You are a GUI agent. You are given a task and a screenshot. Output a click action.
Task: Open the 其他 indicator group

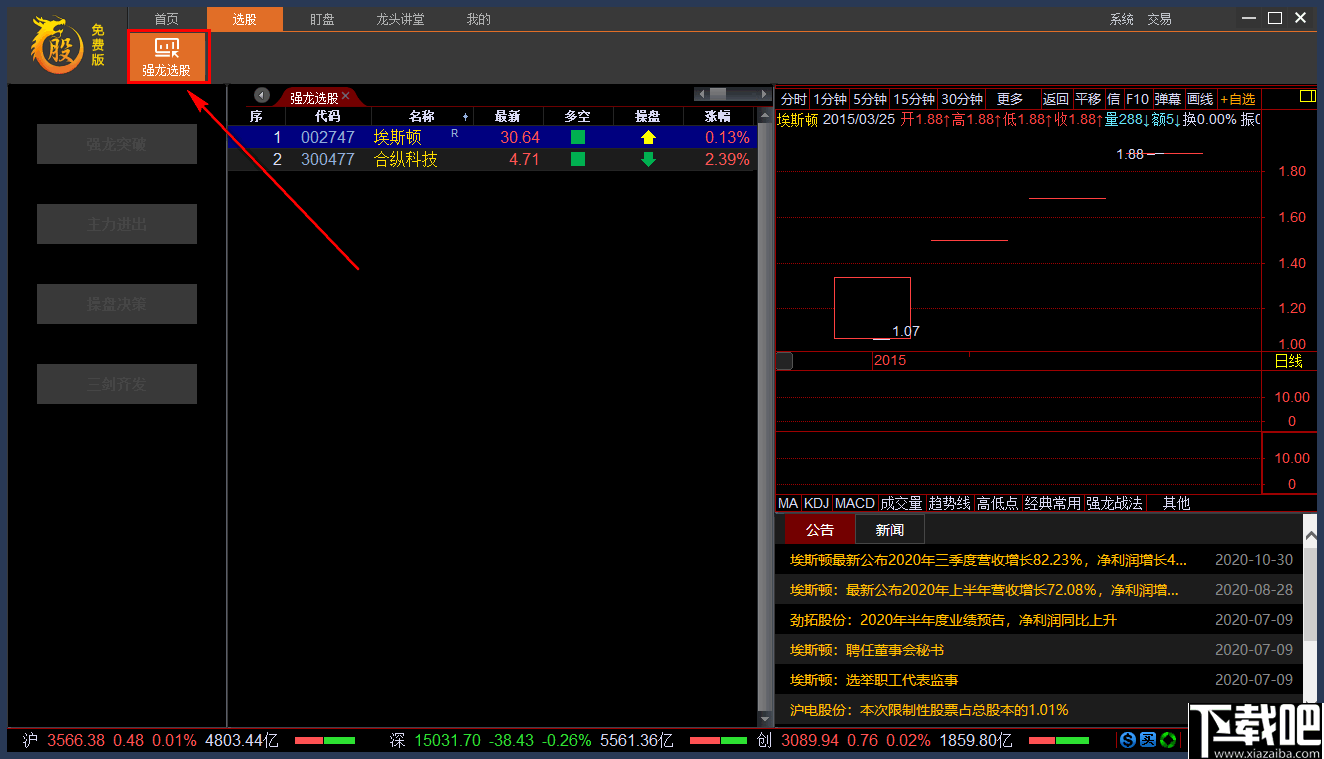click(1177, 503)
